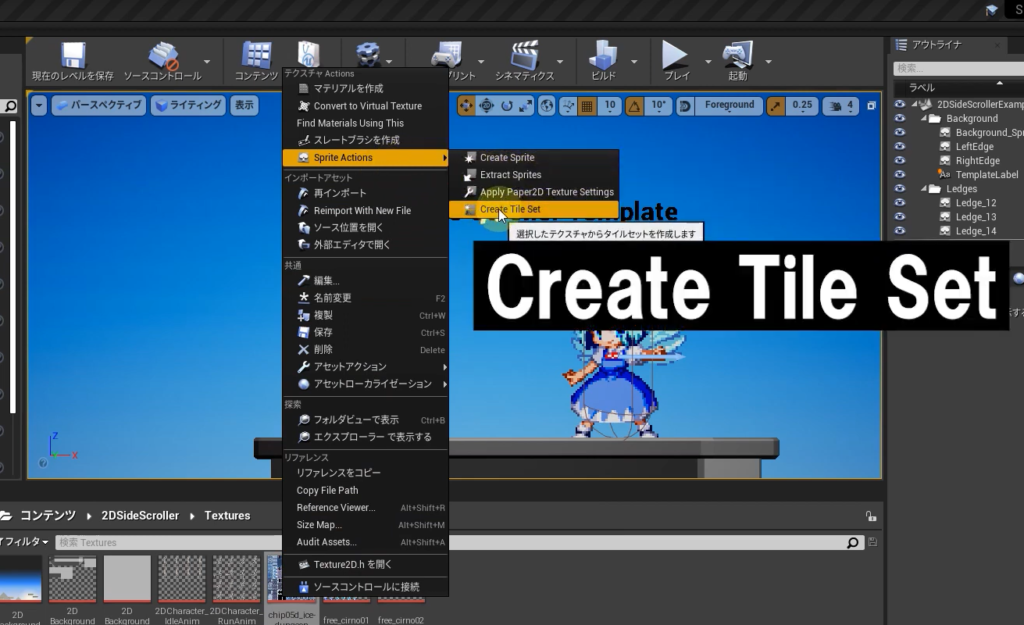
Task: Toggle rotation angle snapping in the viewport
Action: 634,105
